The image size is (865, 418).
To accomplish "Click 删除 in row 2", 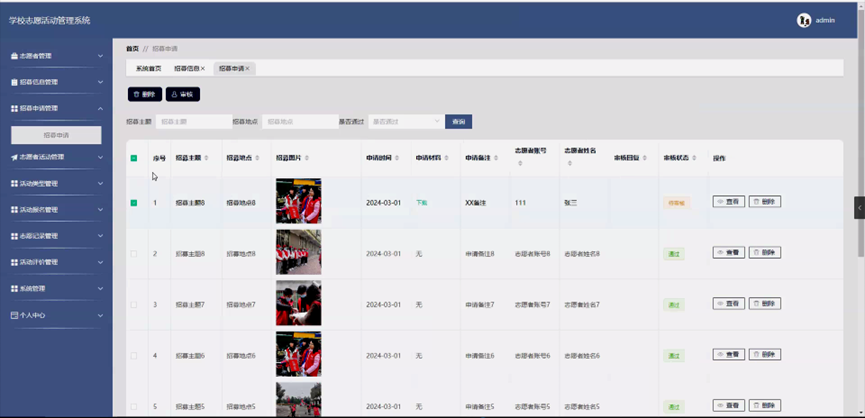I will click(765, 253).
